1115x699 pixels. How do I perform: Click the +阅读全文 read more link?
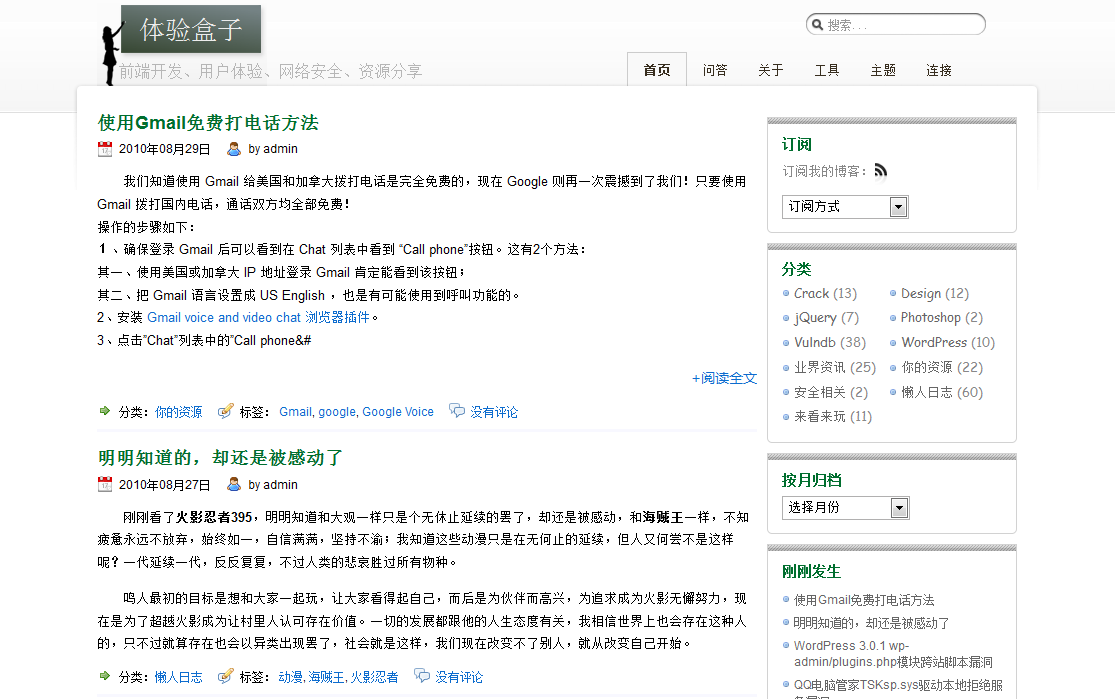coord(724,378)
